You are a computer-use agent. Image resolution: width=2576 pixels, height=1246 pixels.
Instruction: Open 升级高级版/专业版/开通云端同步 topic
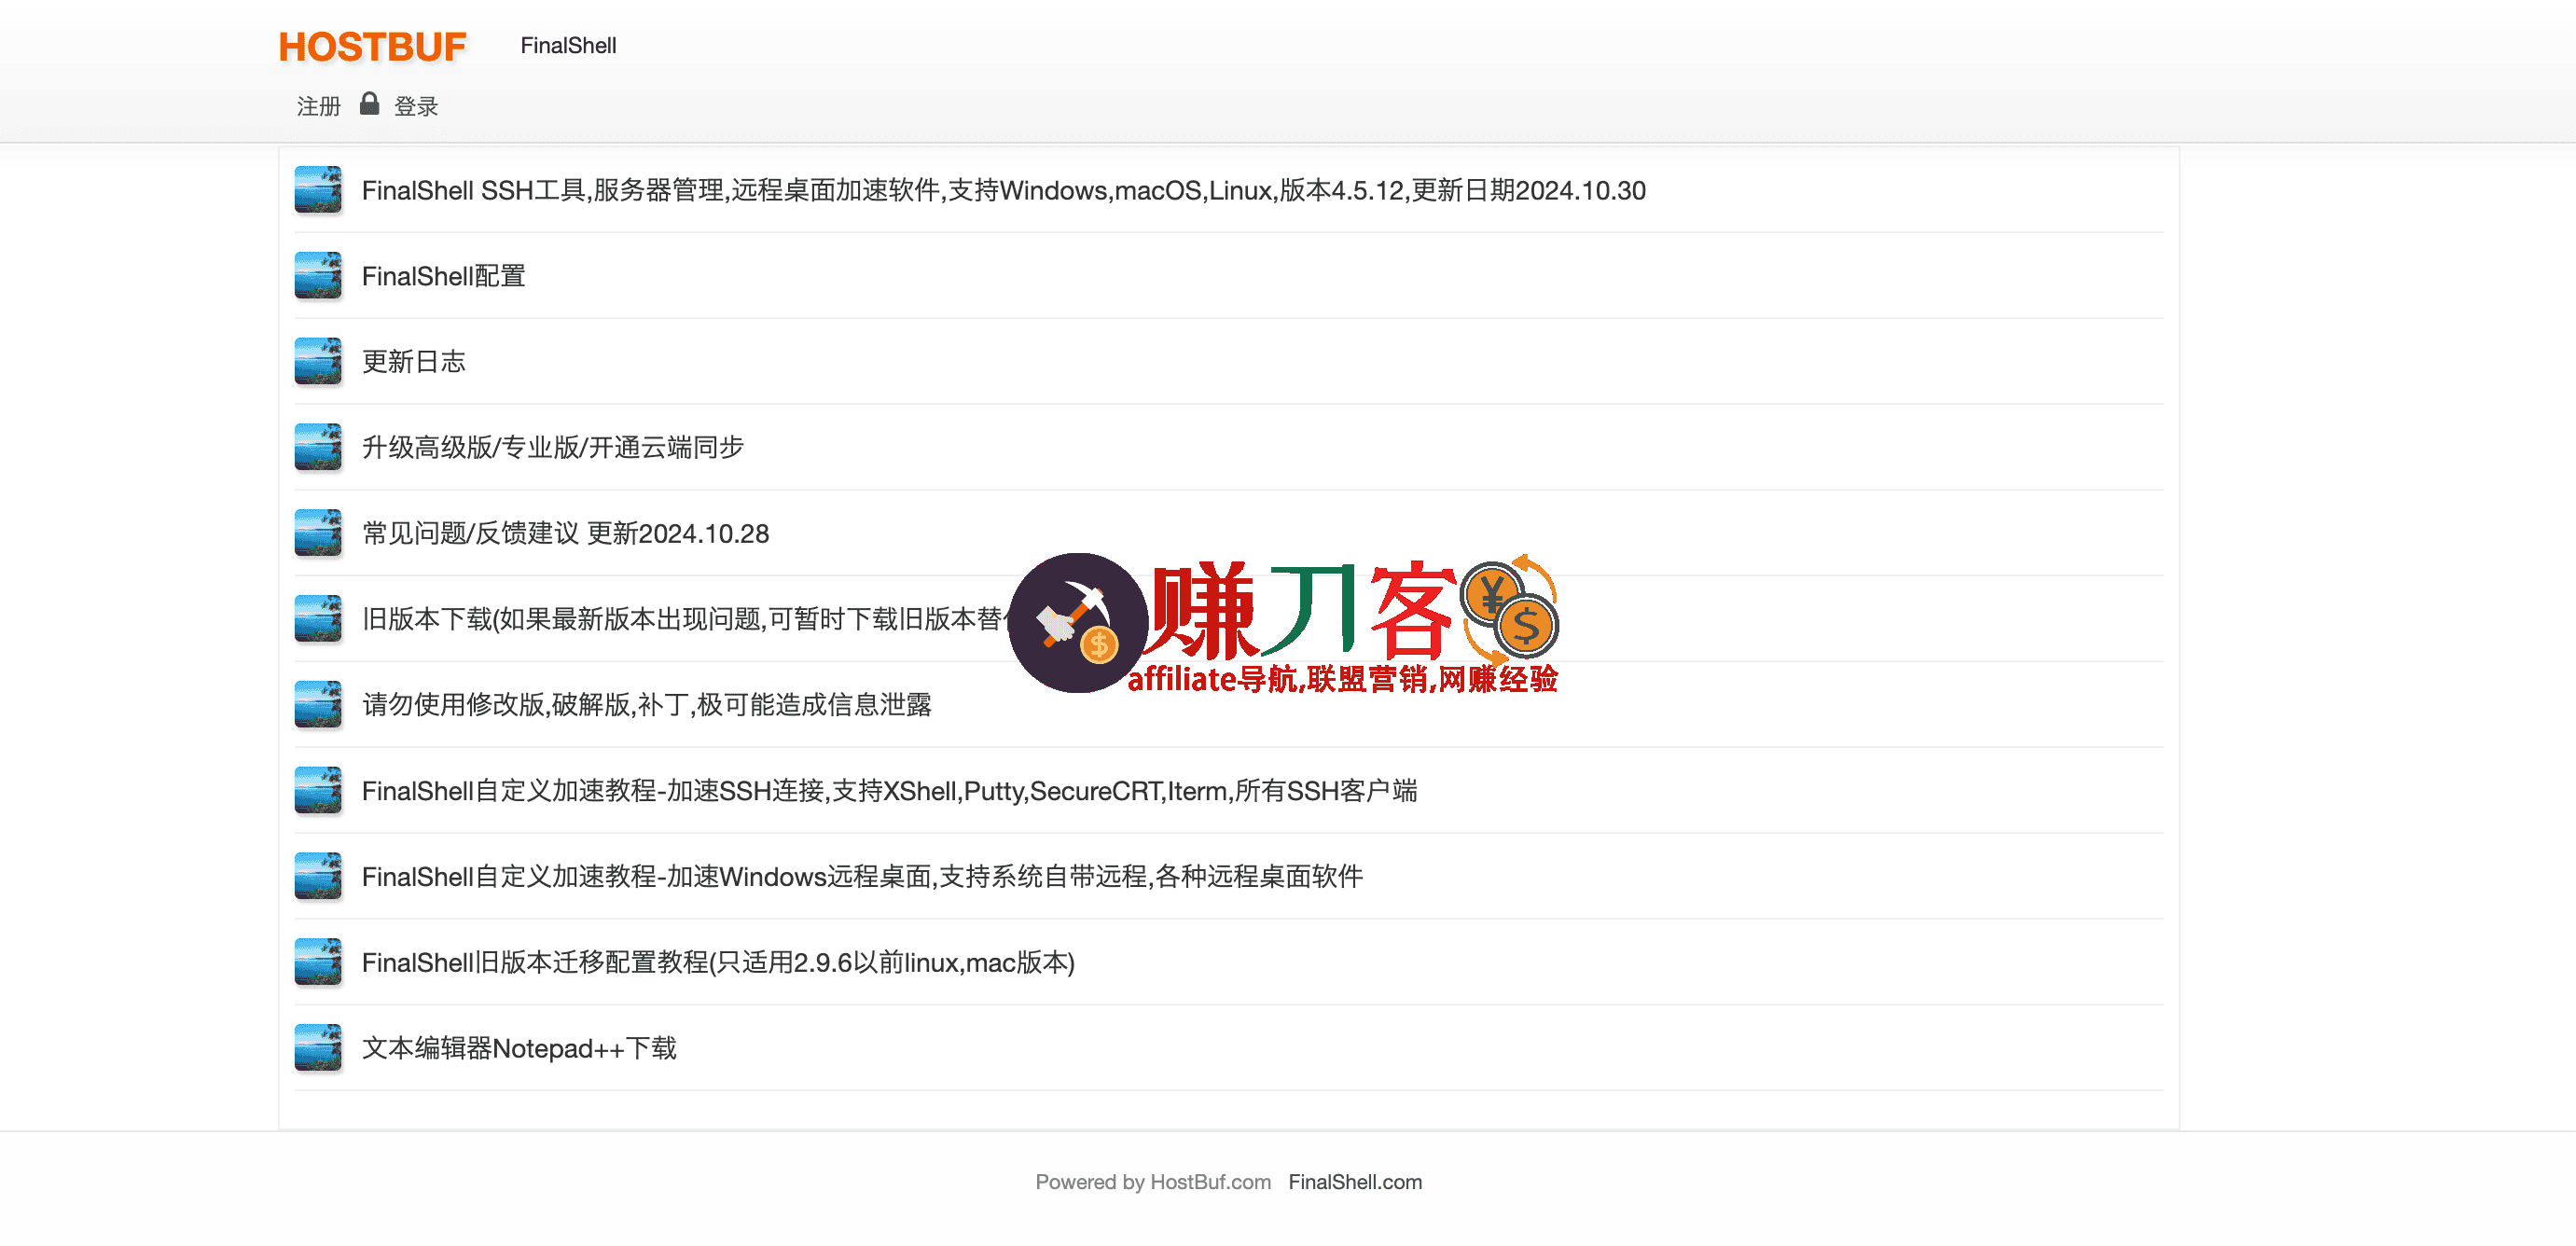coord(553,447)
